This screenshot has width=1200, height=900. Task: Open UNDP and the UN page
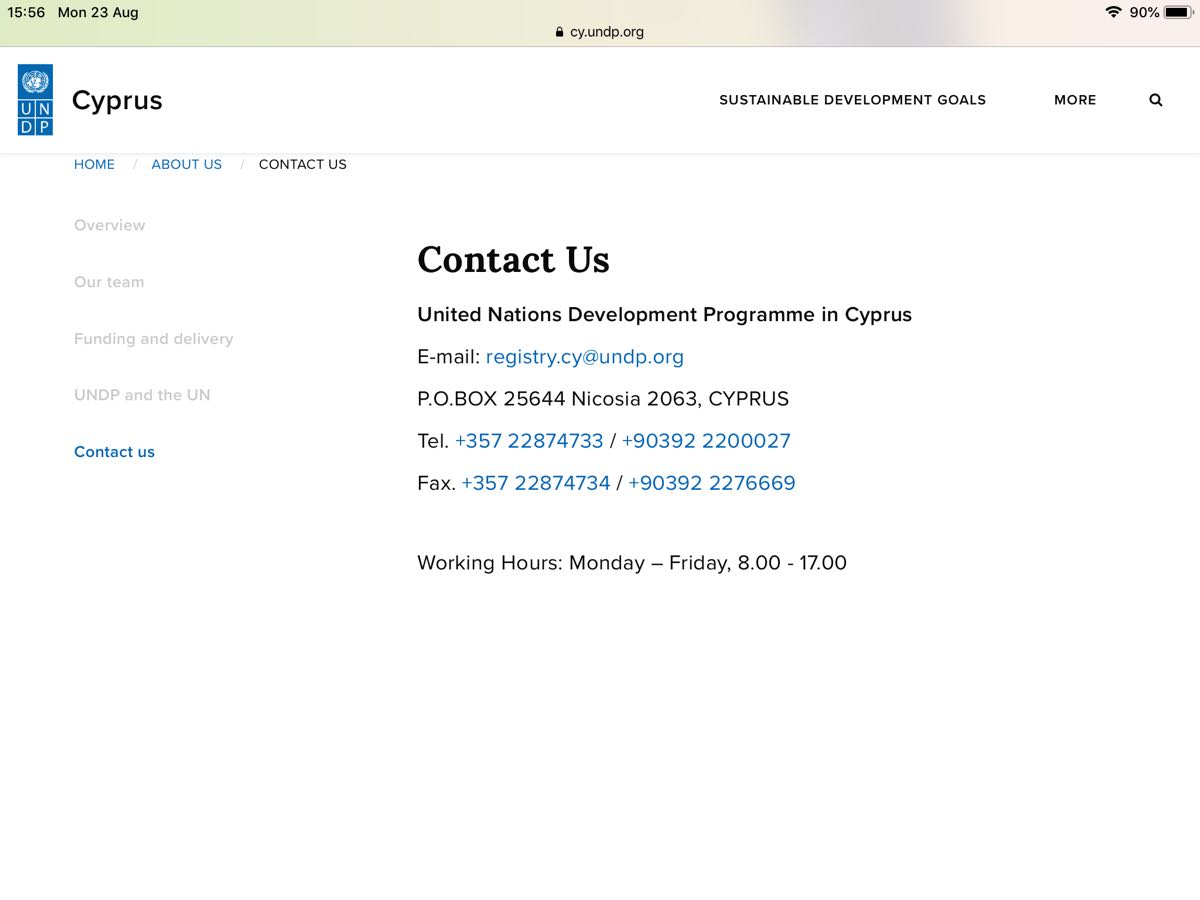(142, 395)
